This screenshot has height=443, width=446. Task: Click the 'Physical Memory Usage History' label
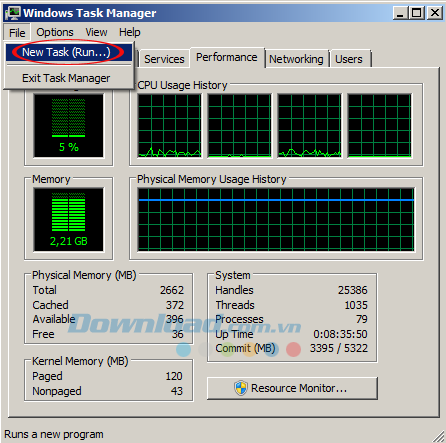212,179
